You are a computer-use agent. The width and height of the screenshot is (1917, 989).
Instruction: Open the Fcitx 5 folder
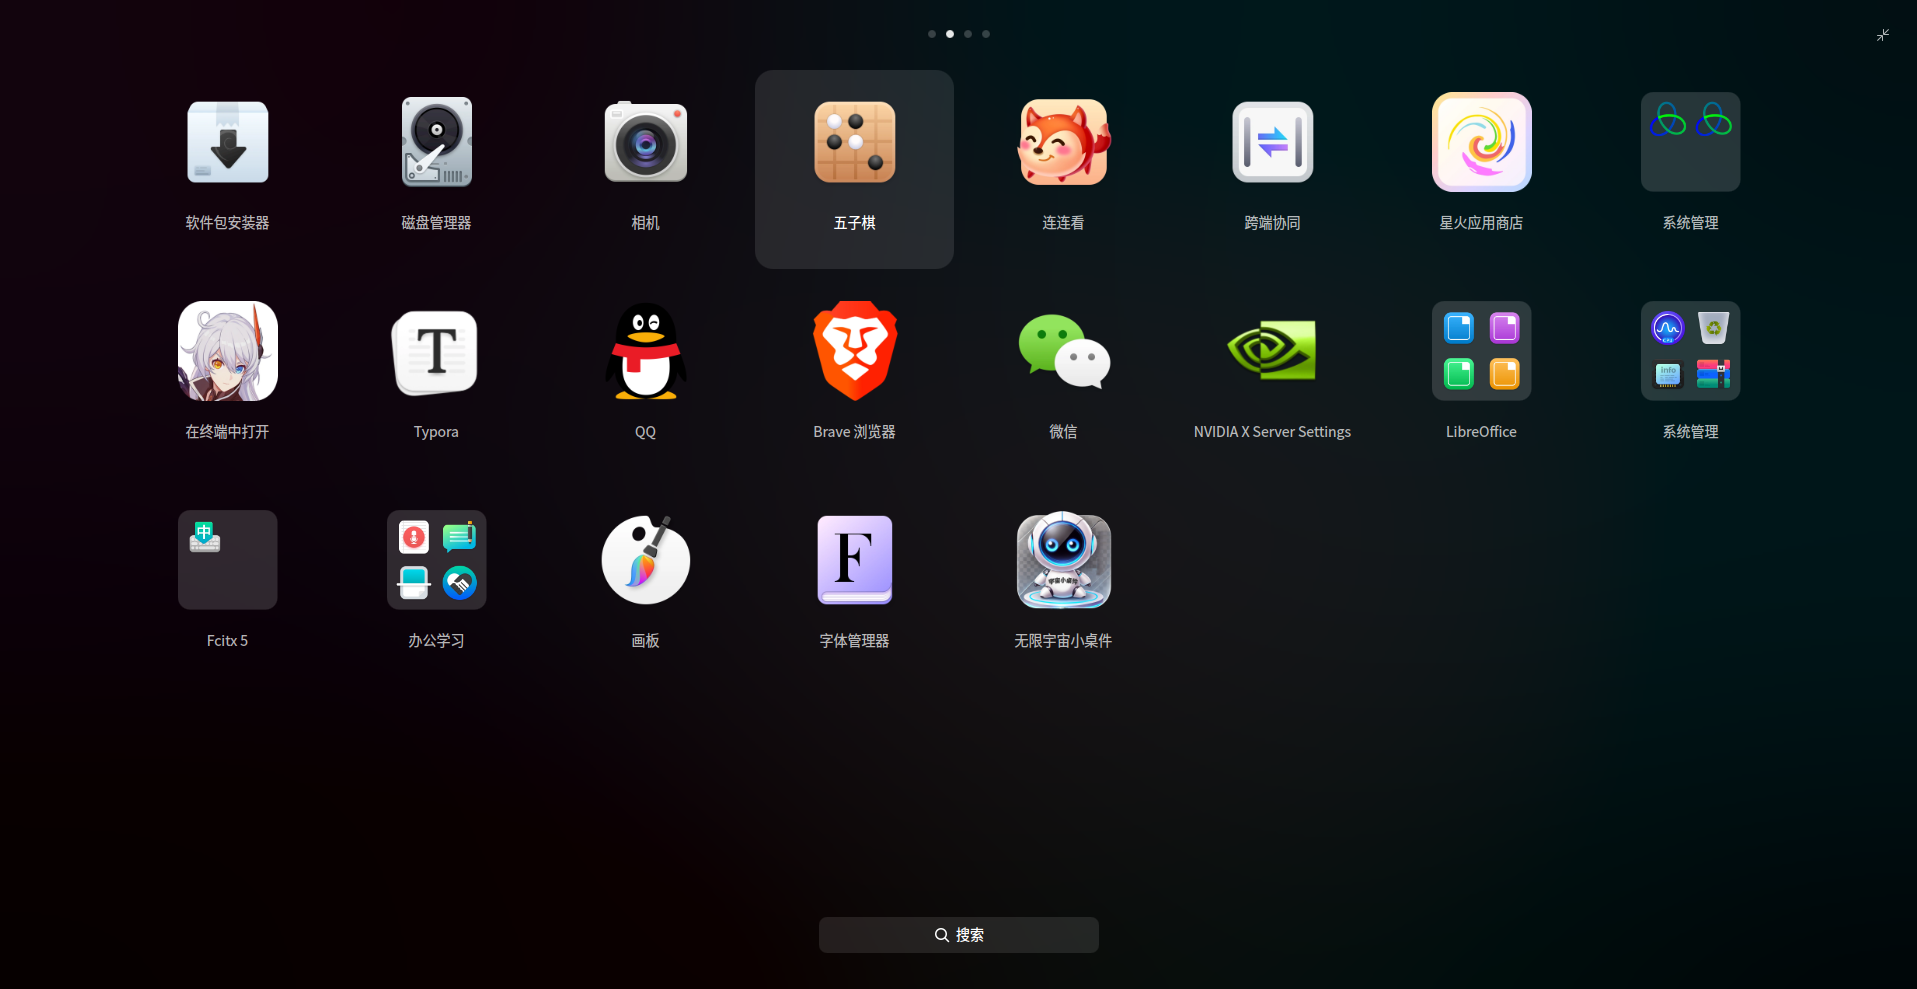tap(228, 560)
